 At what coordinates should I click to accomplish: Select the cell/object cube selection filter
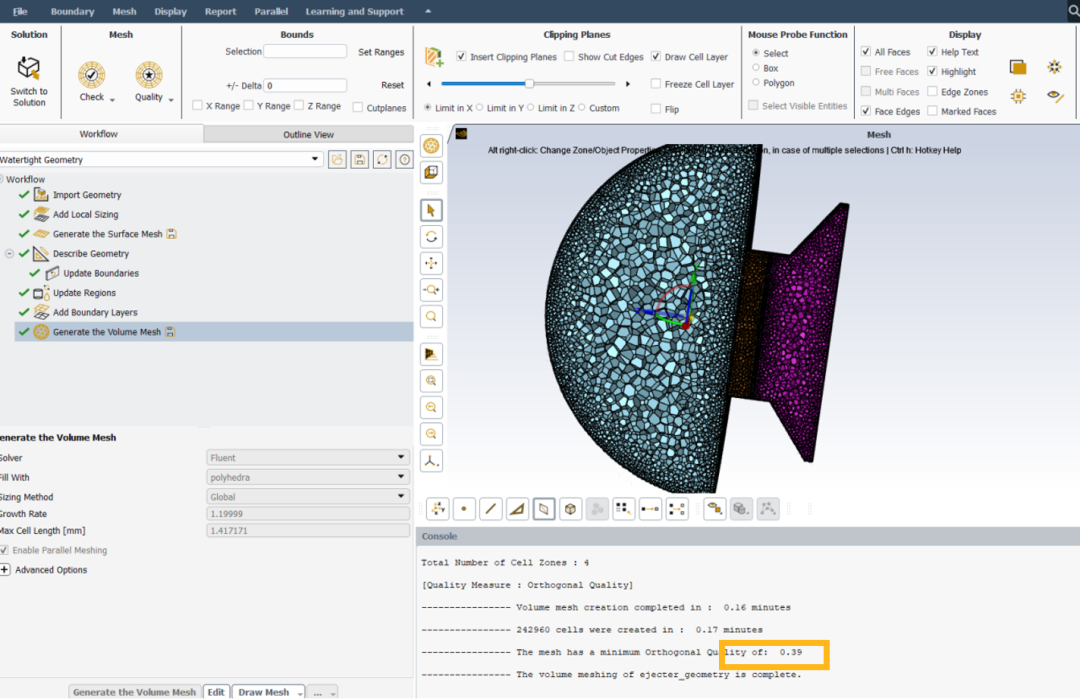[570, 509]
